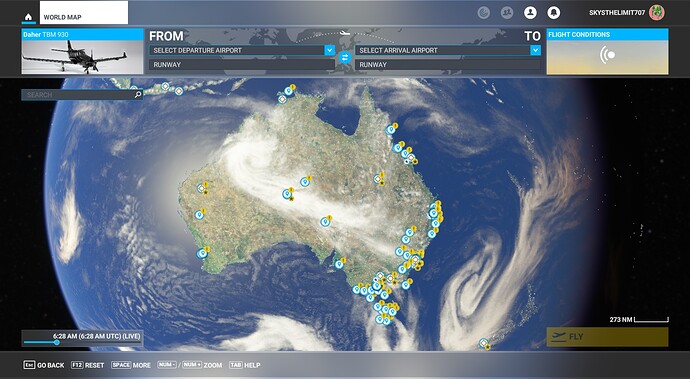Click the airport Search input field
This screenshot has height=379, width=690.
(82, 95)
